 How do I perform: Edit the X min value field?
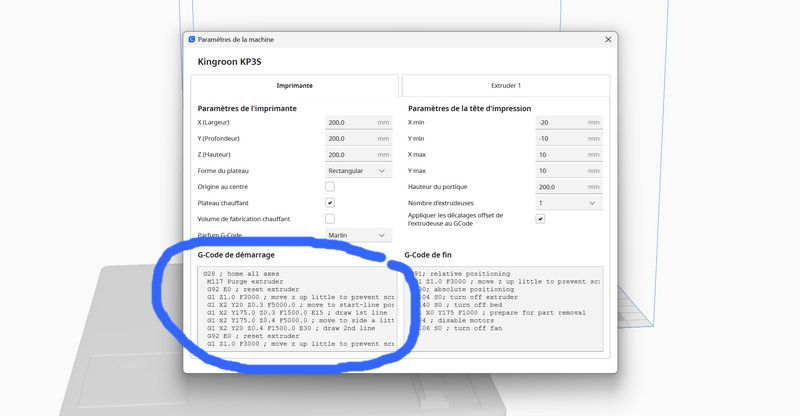[x=569, y=123]
